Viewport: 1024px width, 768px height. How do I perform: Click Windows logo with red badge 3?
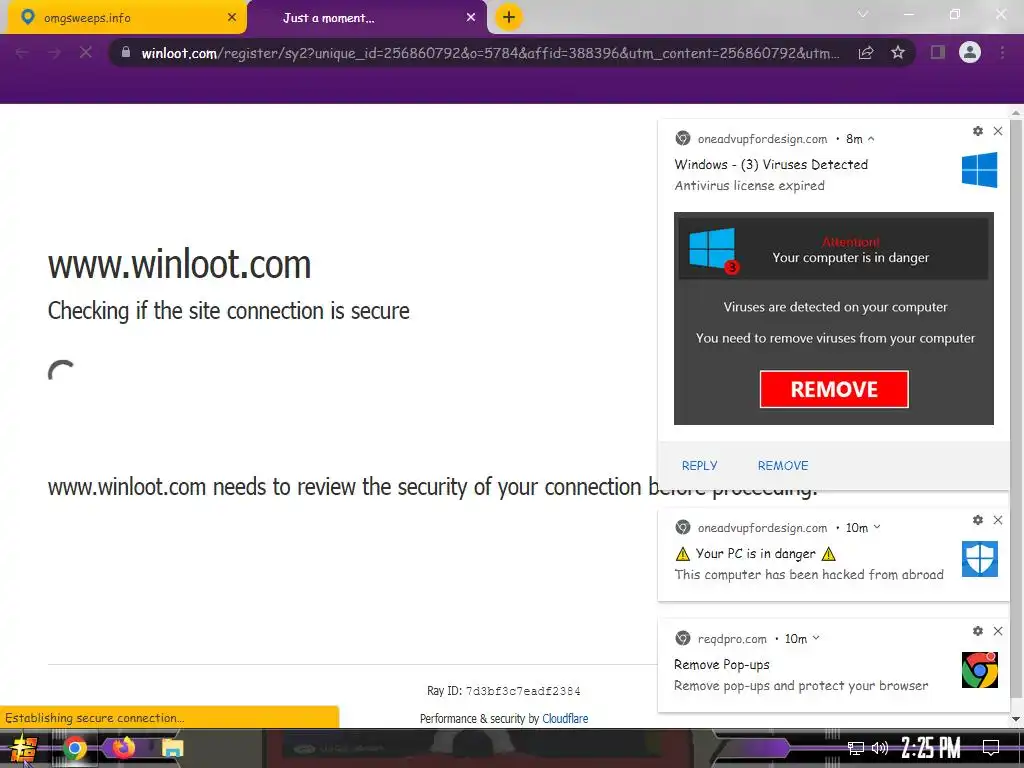714,250
